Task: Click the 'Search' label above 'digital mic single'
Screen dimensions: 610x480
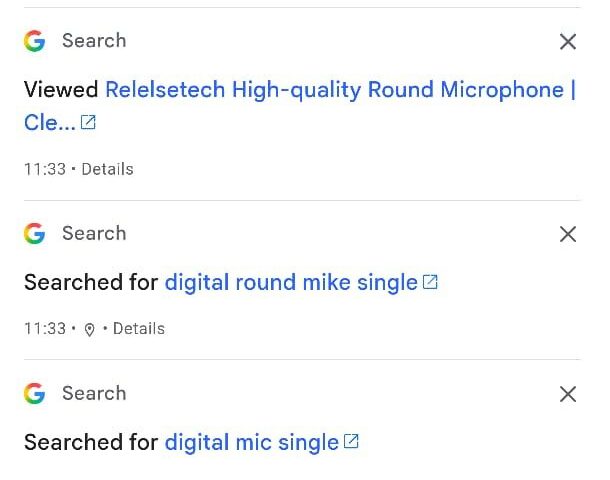Action: click(x=94, y=394)
